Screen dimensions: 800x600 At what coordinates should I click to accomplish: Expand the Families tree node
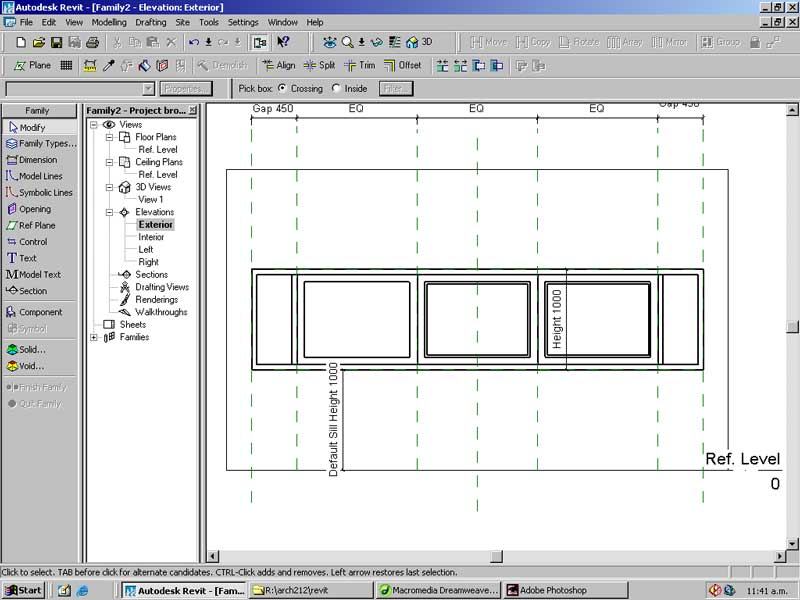pyautogui.click(x=95, y=337)
